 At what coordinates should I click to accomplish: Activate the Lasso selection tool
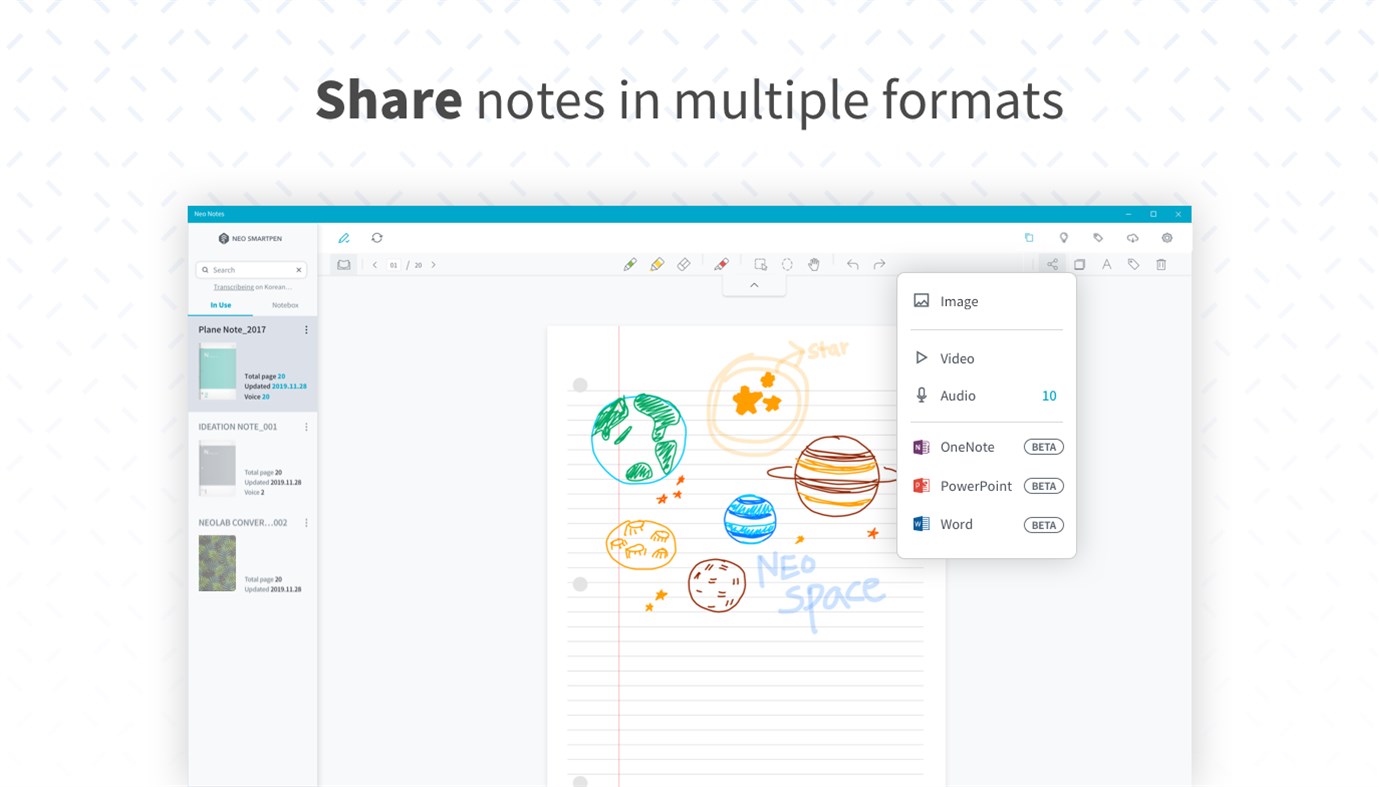pos(786,263)
